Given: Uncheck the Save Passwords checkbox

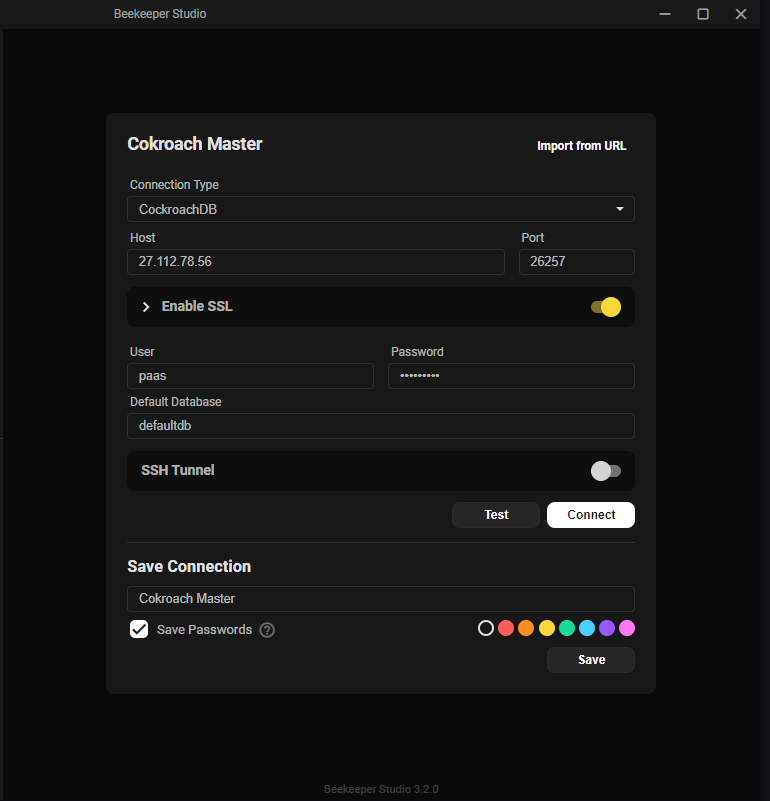Looking at the screenshot, I should point(139,629).
